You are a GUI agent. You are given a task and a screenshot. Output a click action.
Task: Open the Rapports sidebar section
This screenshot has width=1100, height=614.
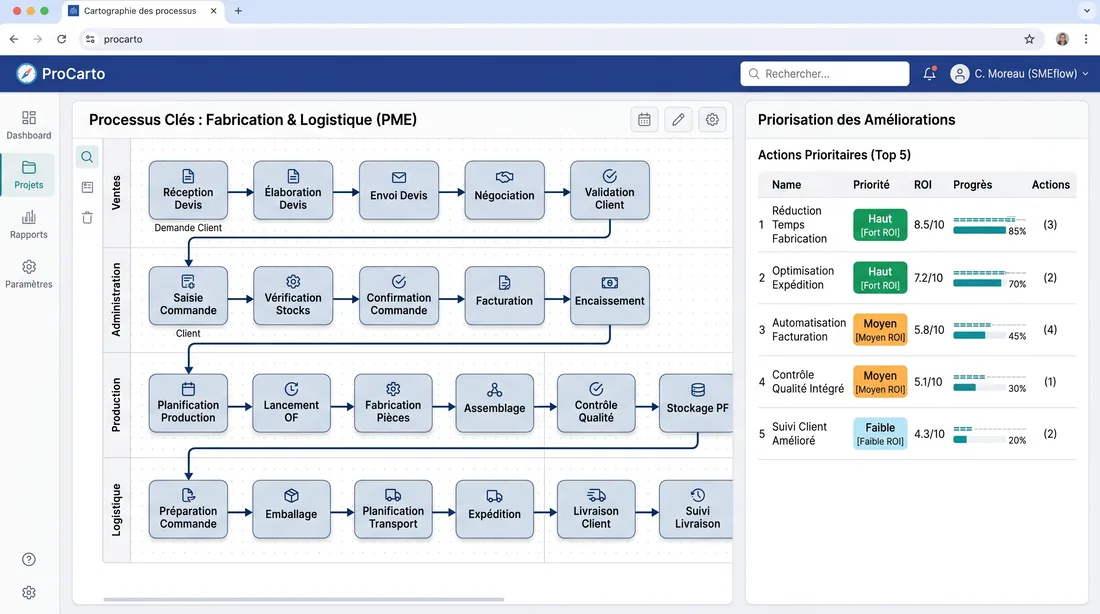coord(29,225)
